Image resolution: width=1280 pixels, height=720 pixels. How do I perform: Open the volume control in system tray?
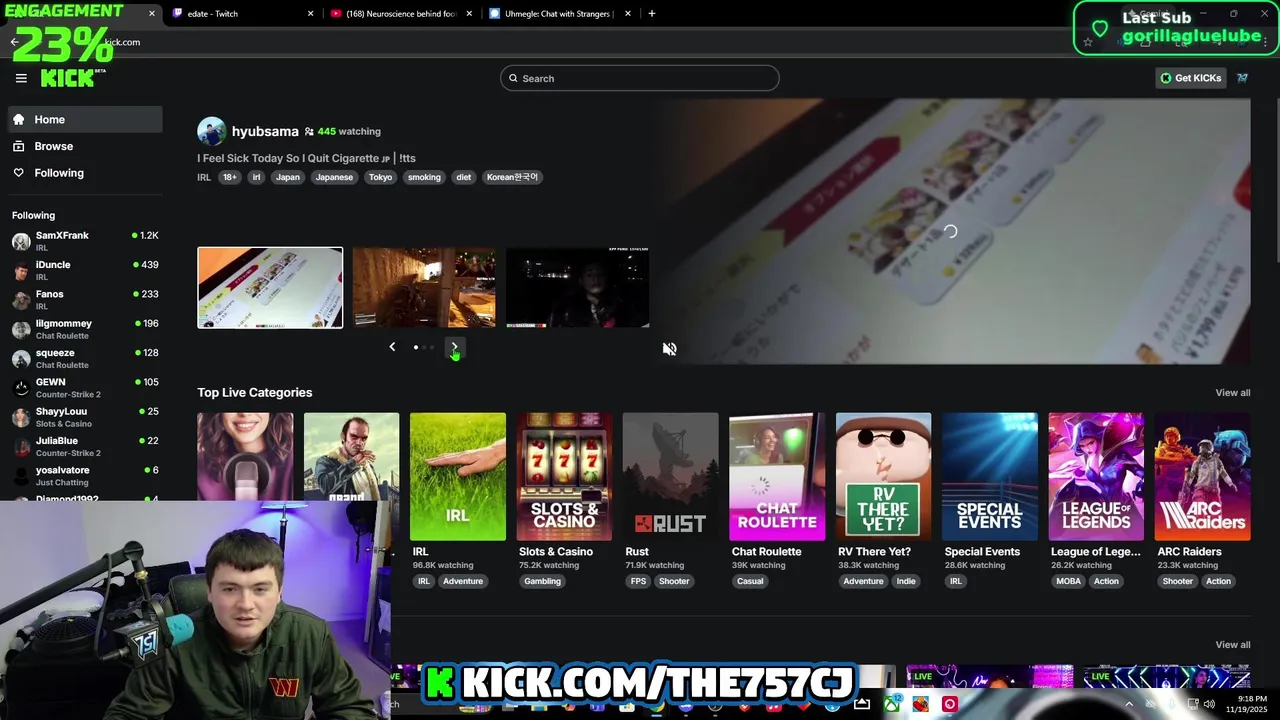pyautogui.click(x=1209, y=704)
